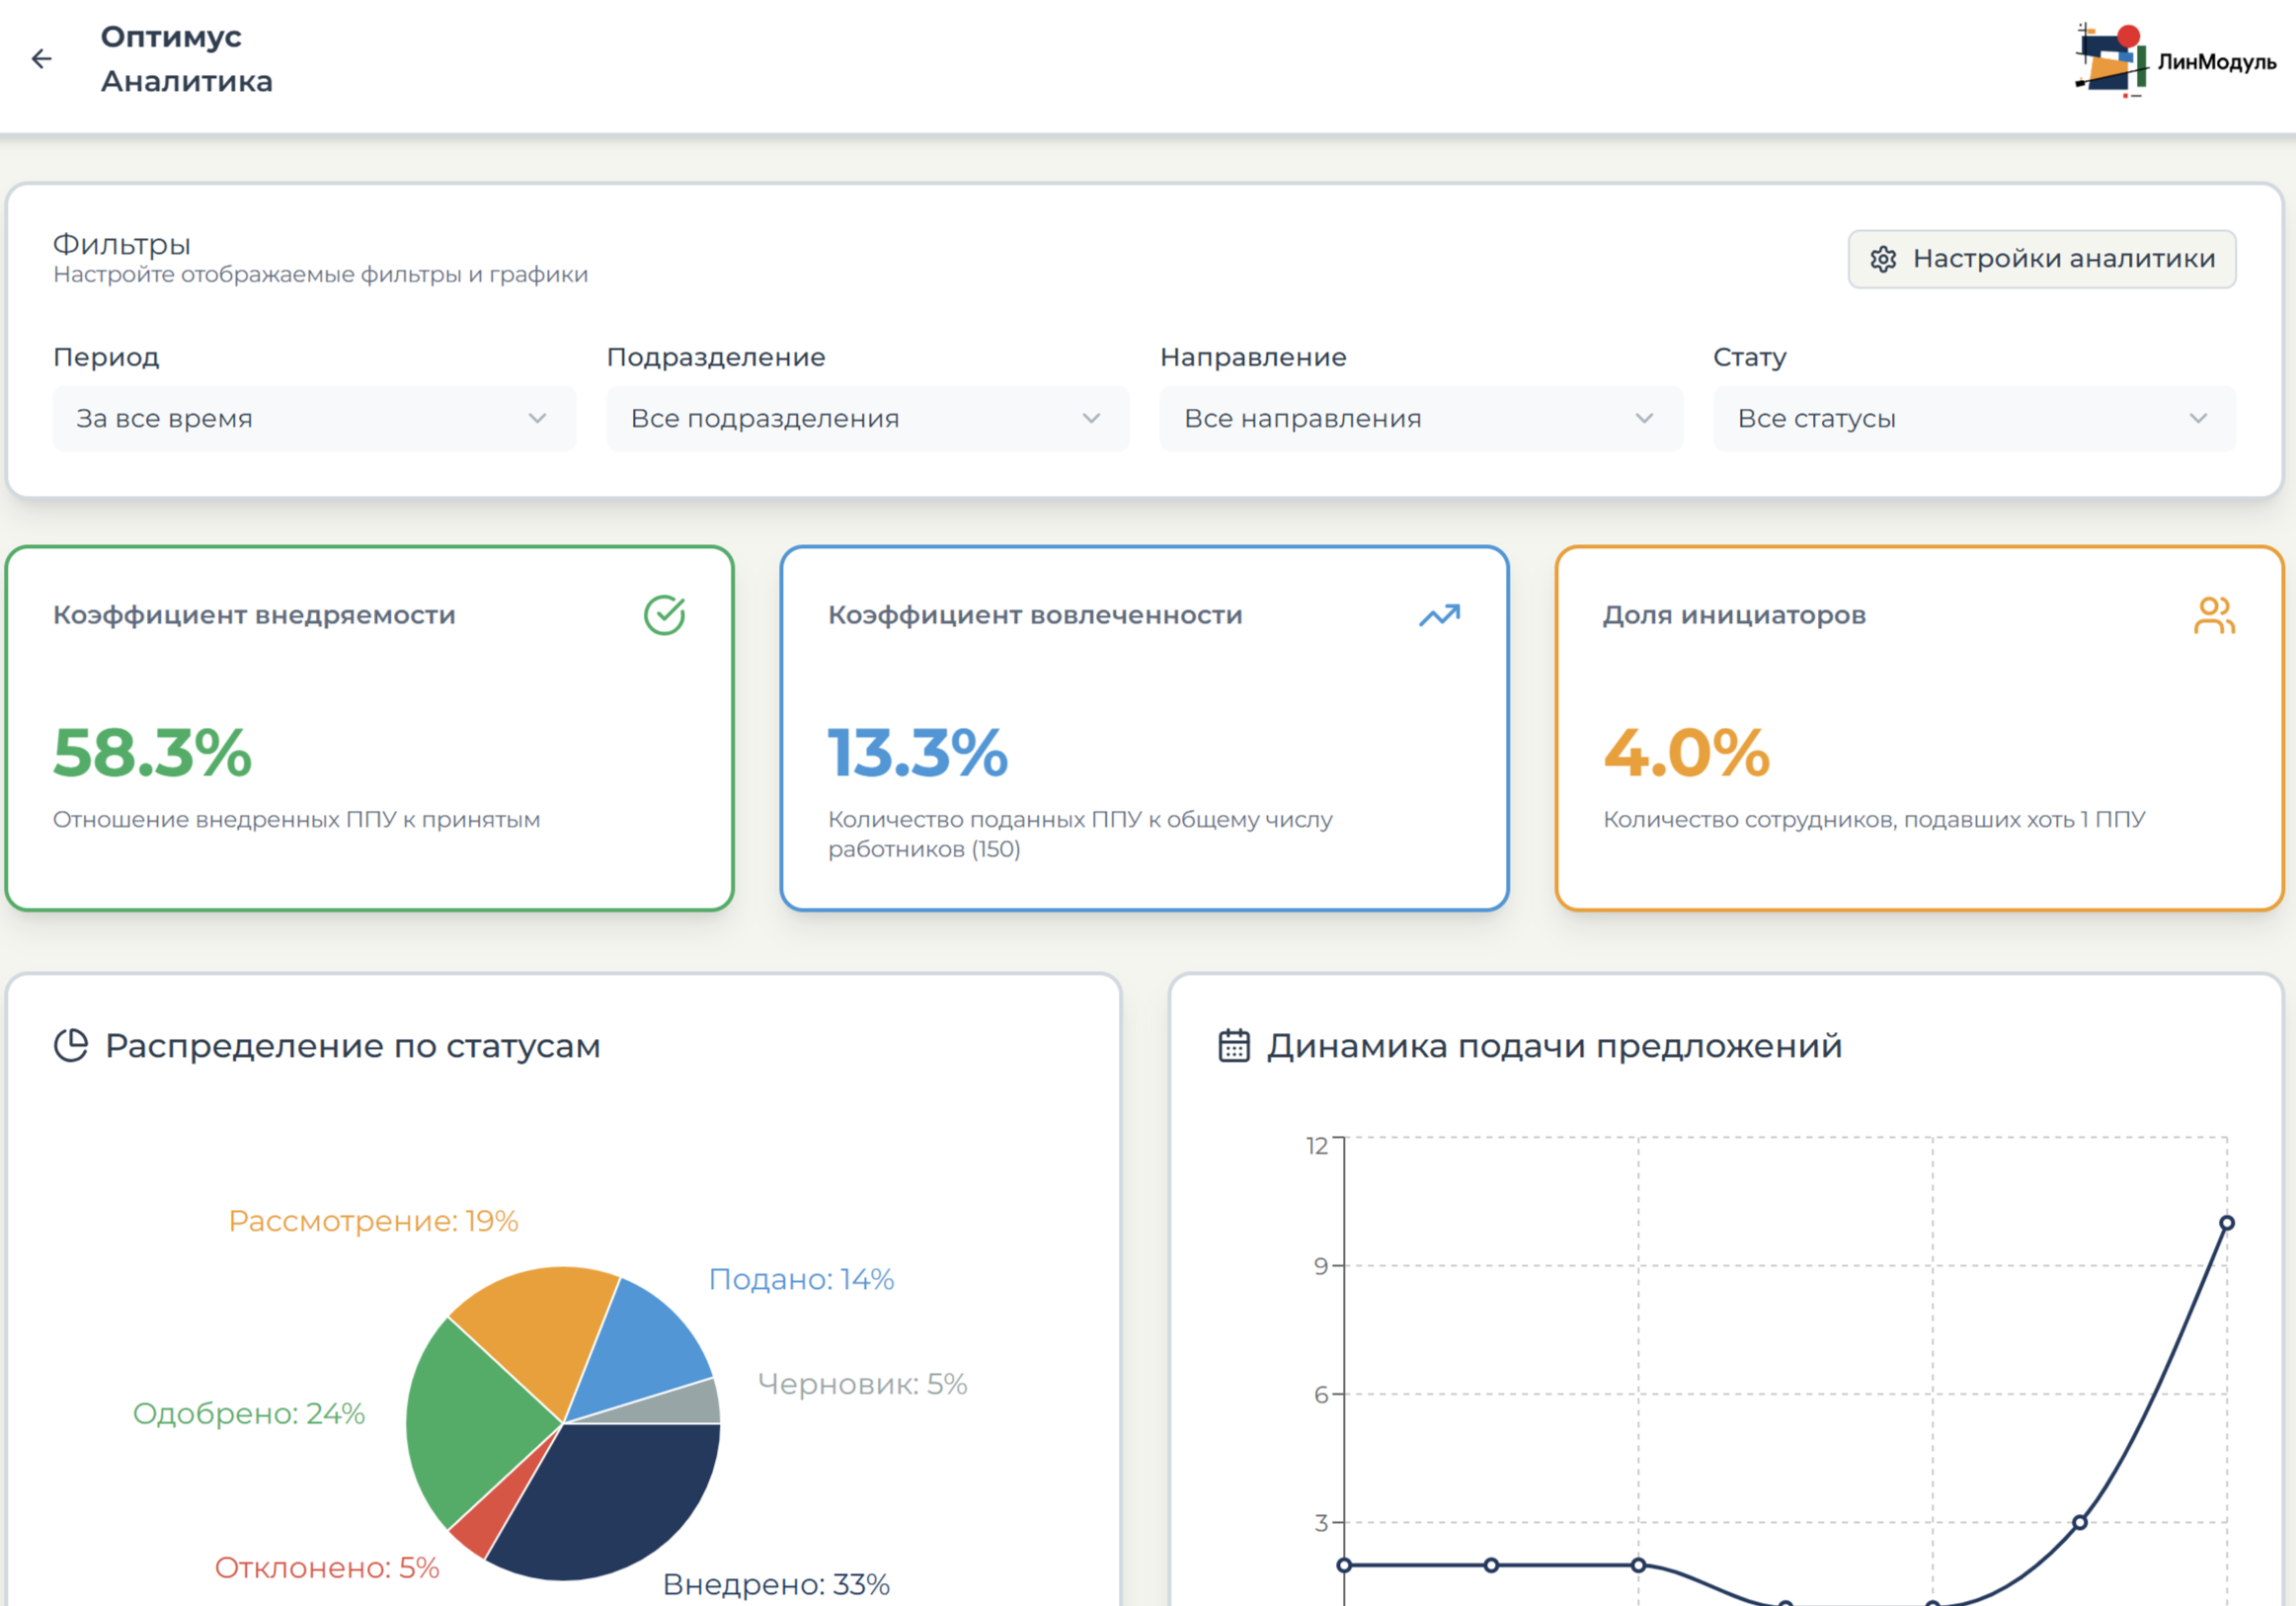
Task: Select the Коэффициент вовлеченности card
Action: [1144, 728]
